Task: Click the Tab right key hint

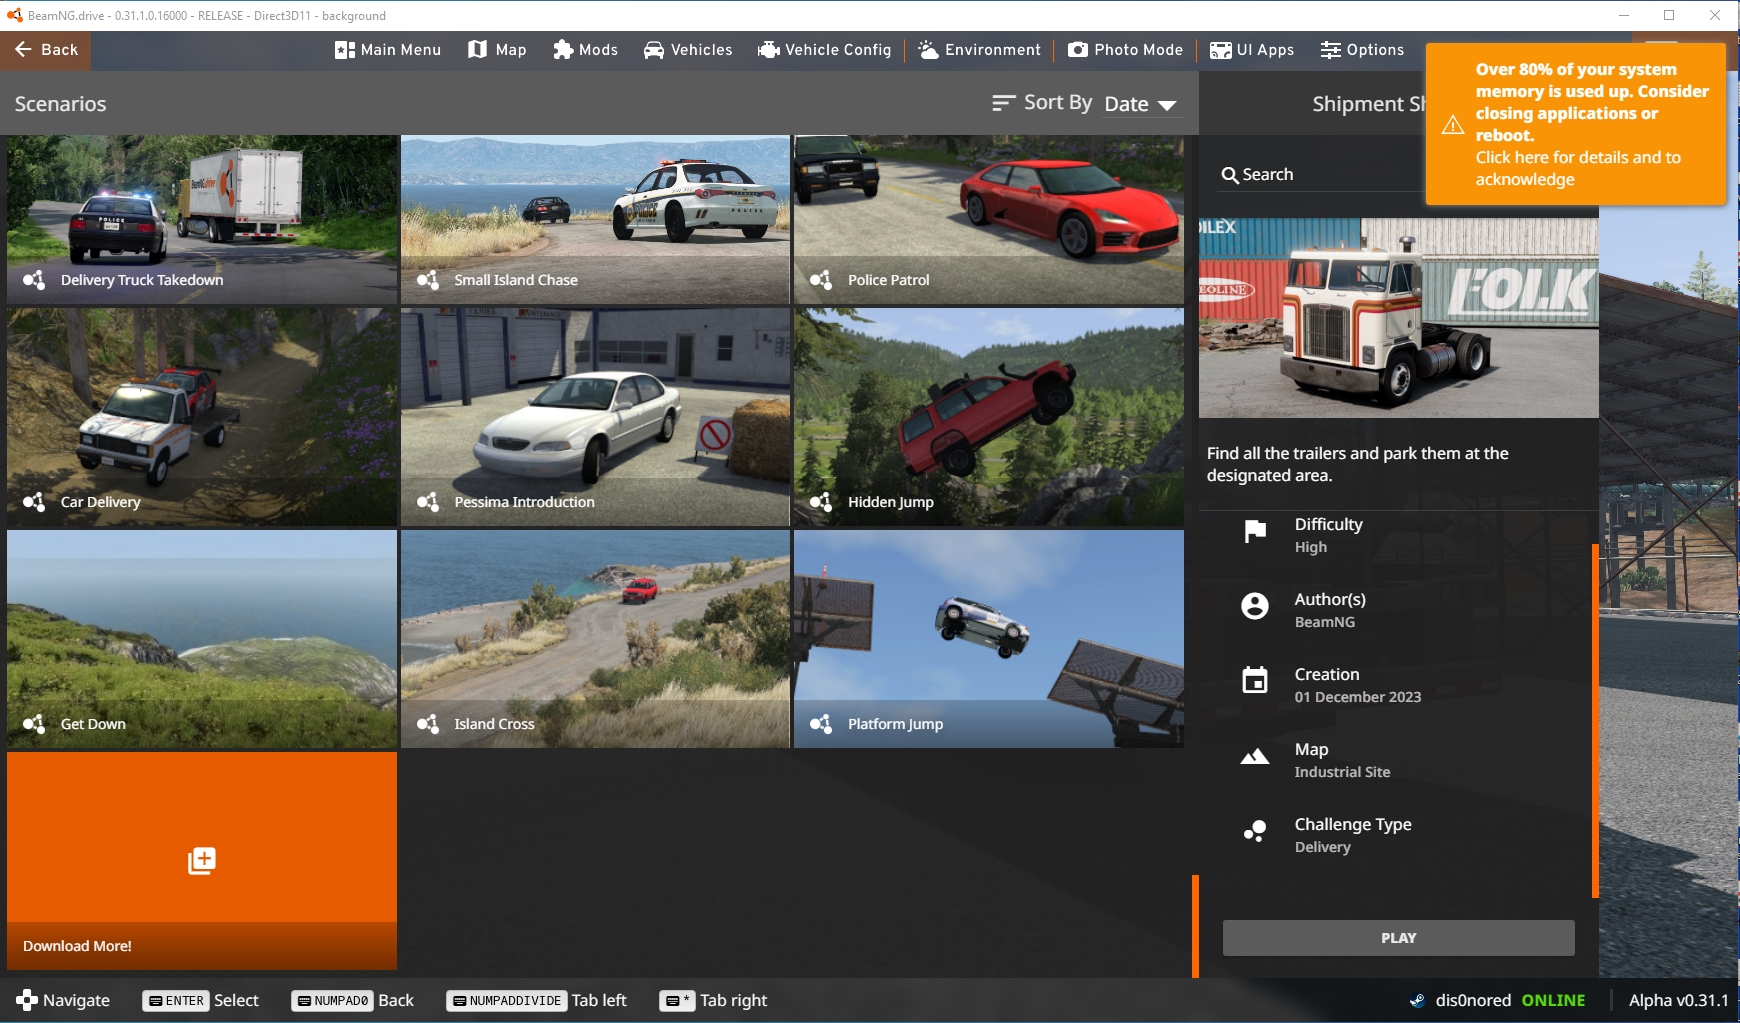Action: pyautogui.click(x=713, y=1000)
